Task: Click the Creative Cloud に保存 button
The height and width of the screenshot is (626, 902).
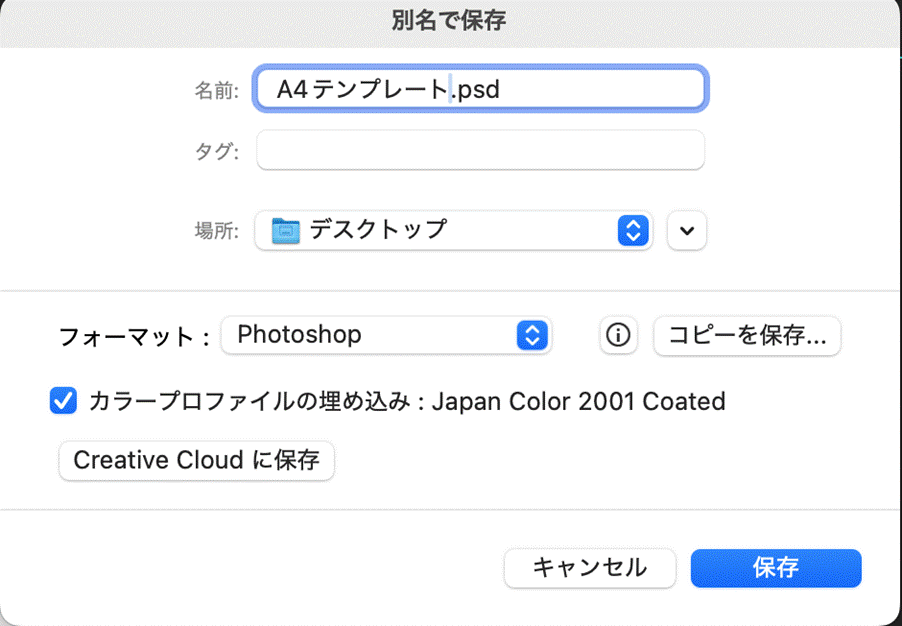Action: pyautogui.click(x=196, y=461)
